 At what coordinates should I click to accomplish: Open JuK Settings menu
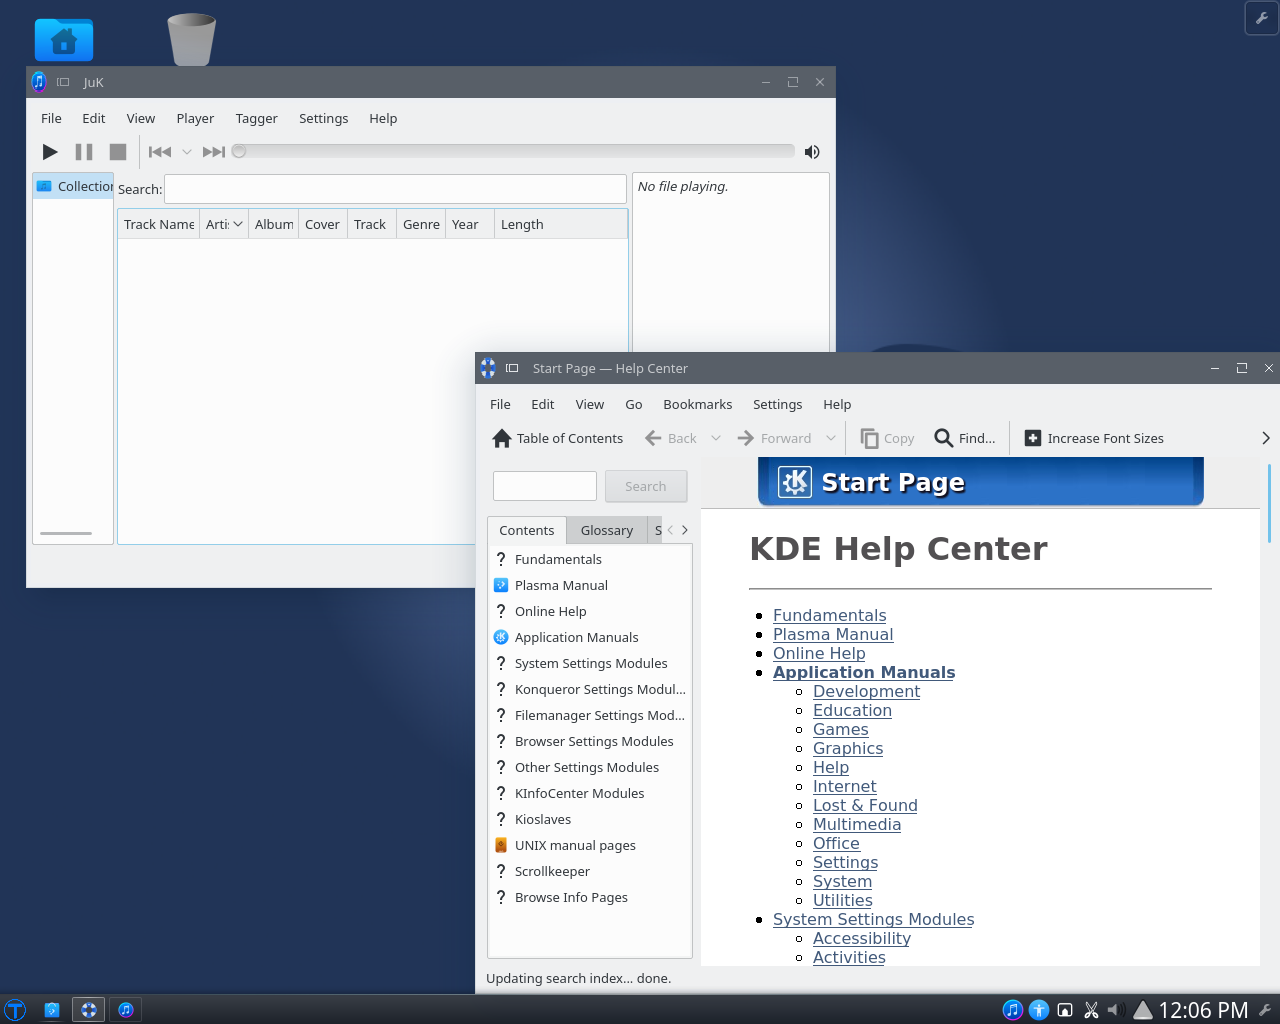[323, 118]
